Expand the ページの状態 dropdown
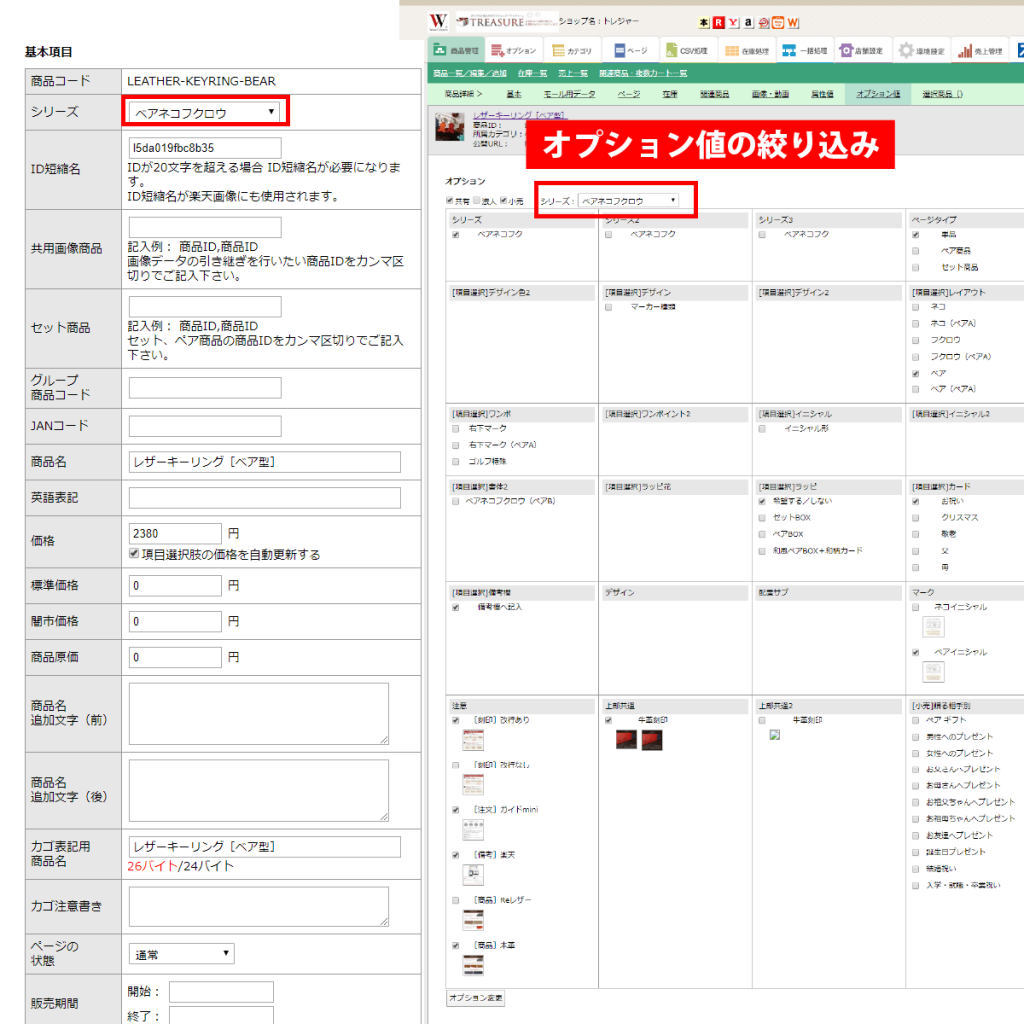 click(x=181, y=954)
